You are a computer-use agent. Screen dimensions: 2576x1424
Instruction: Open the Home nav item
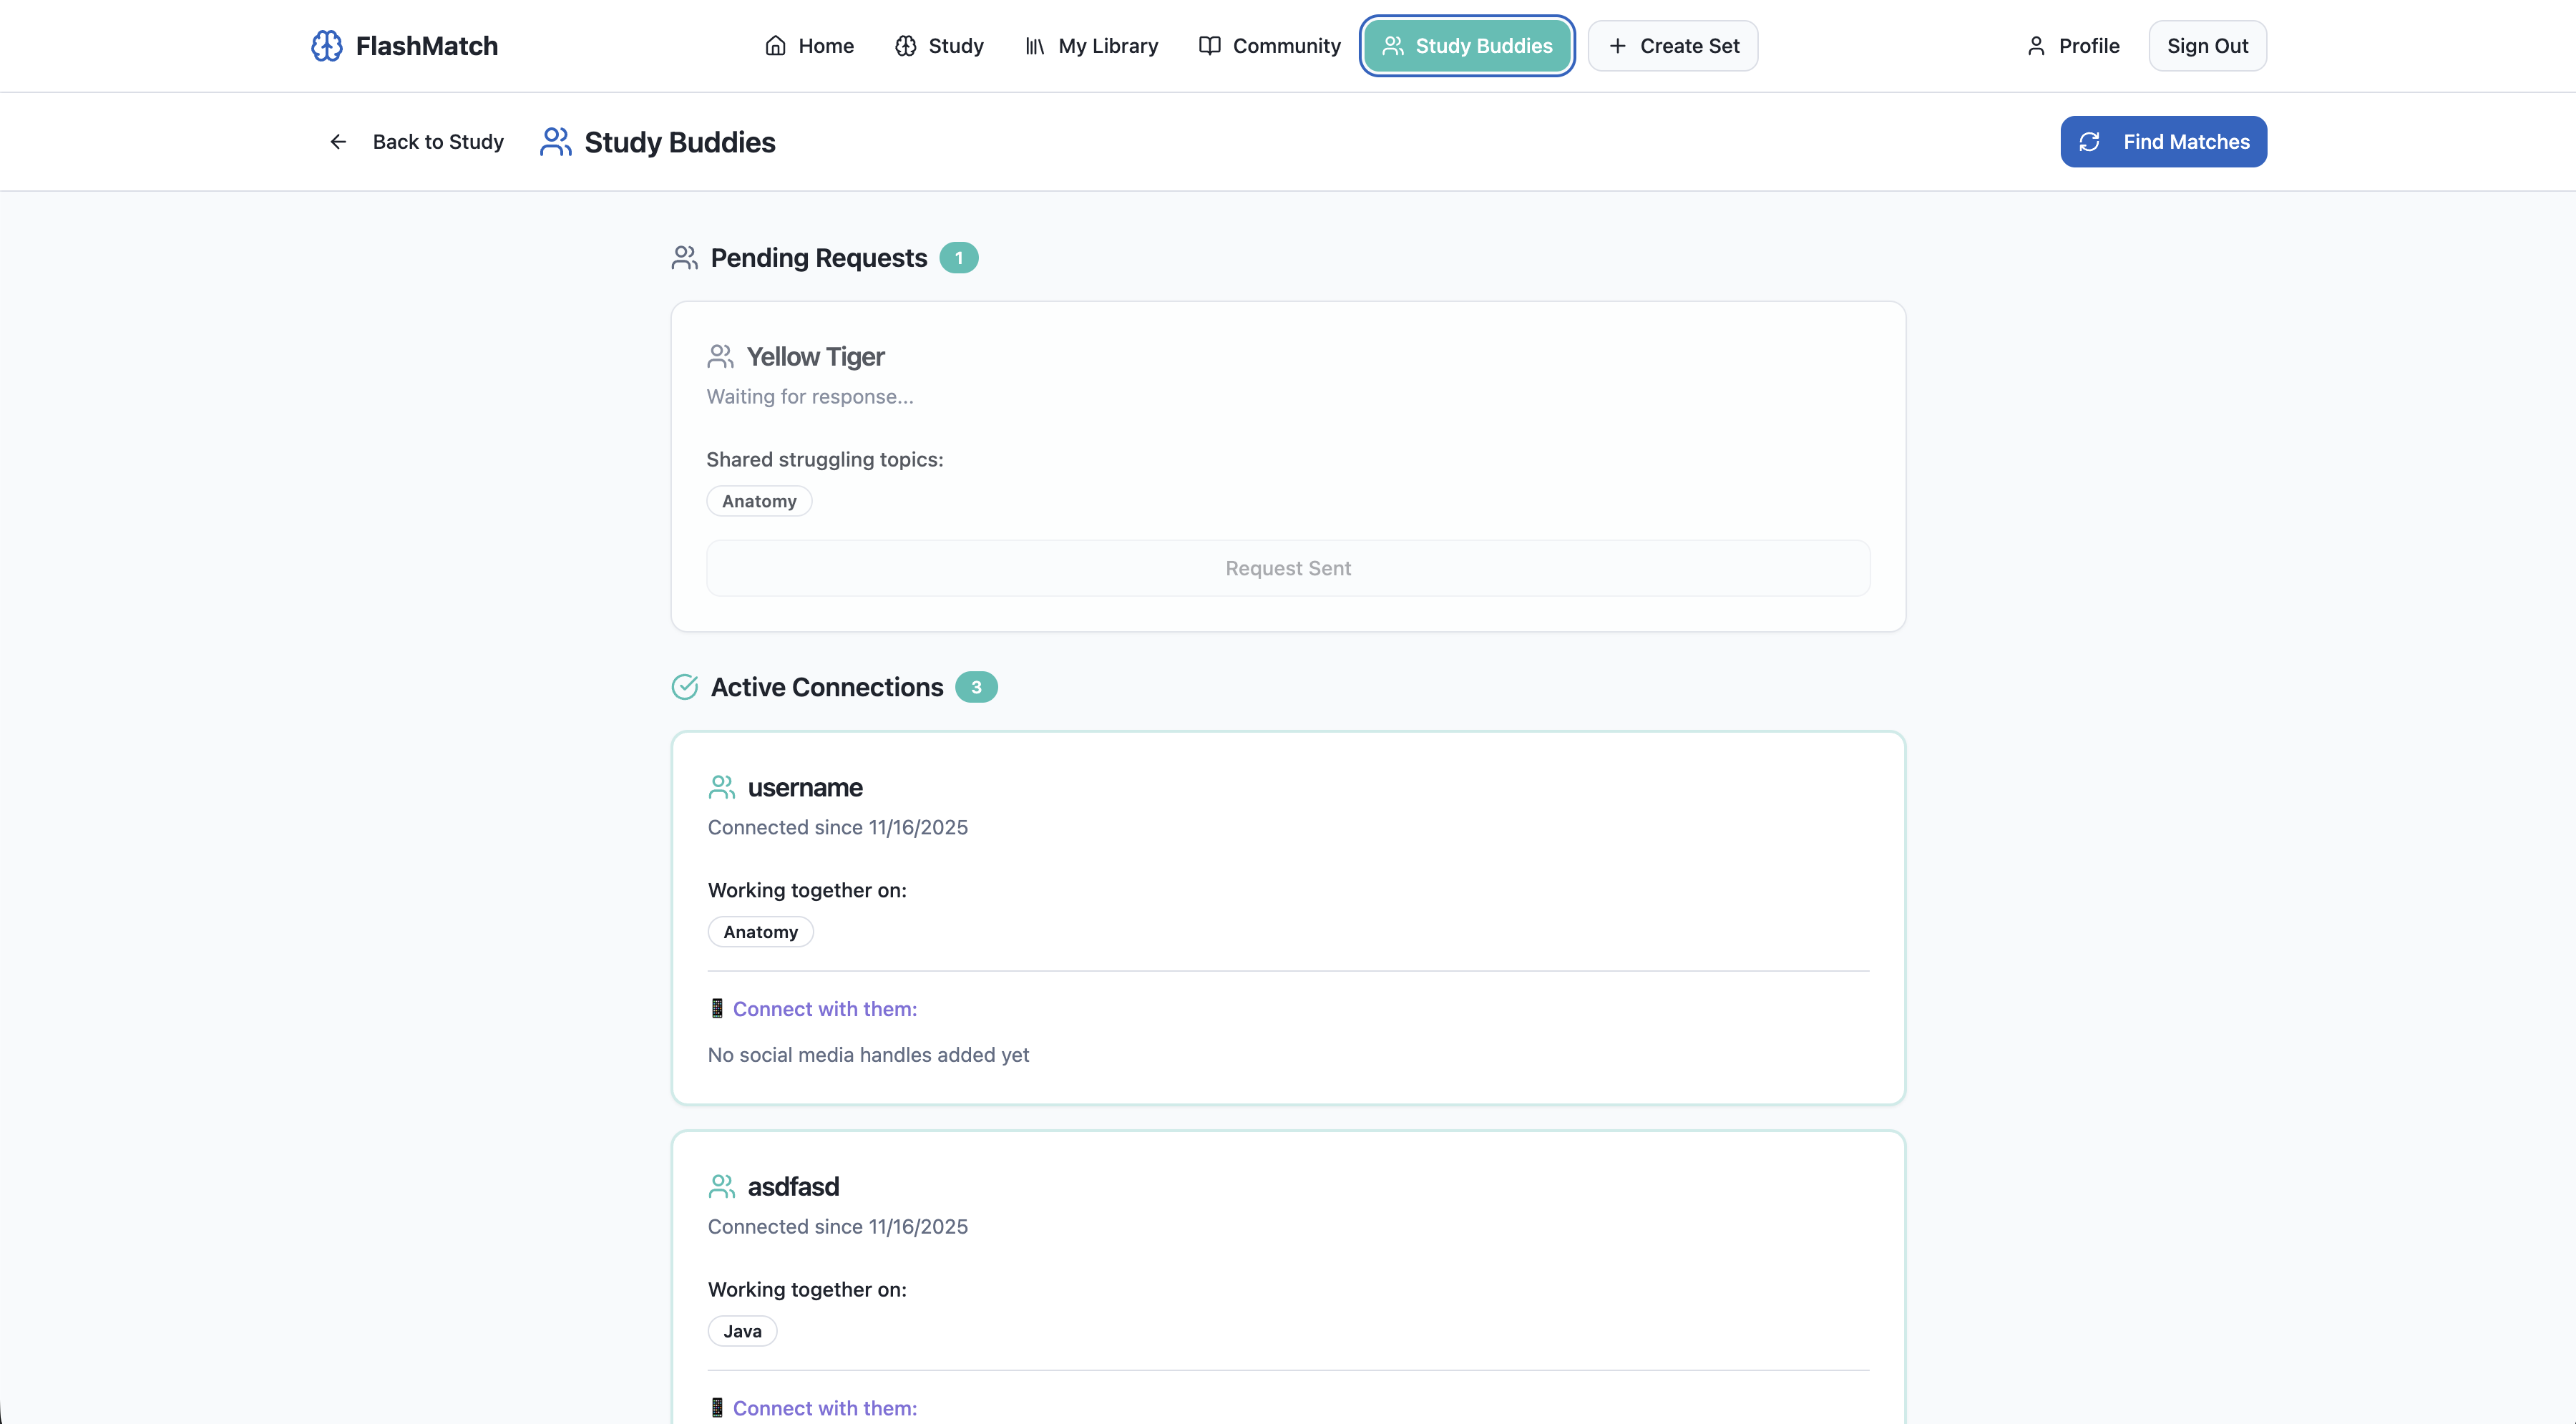click(809, 46)
